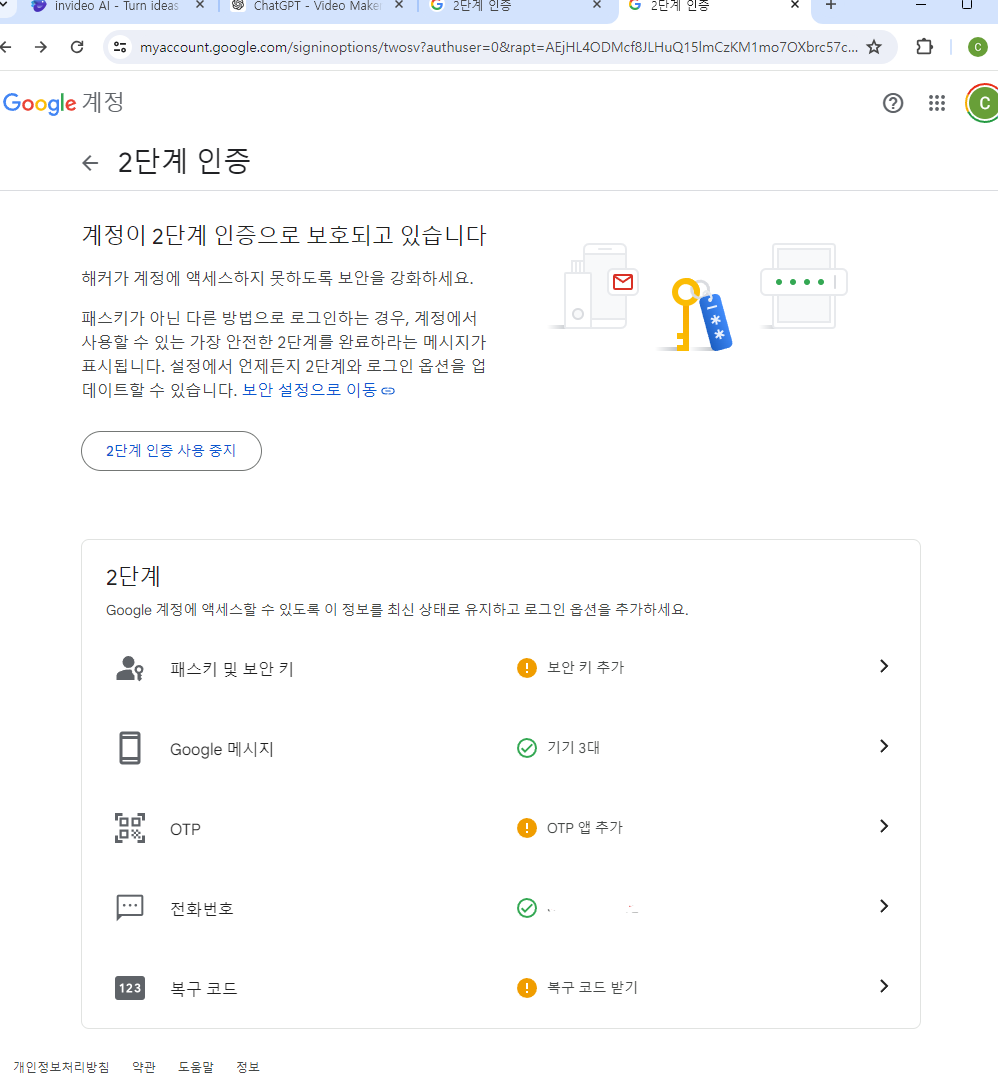The width and height of the screenshot is (998, 1076).
Task: Open Chrome profile avatar in toolbar
Action: [977, 47]
